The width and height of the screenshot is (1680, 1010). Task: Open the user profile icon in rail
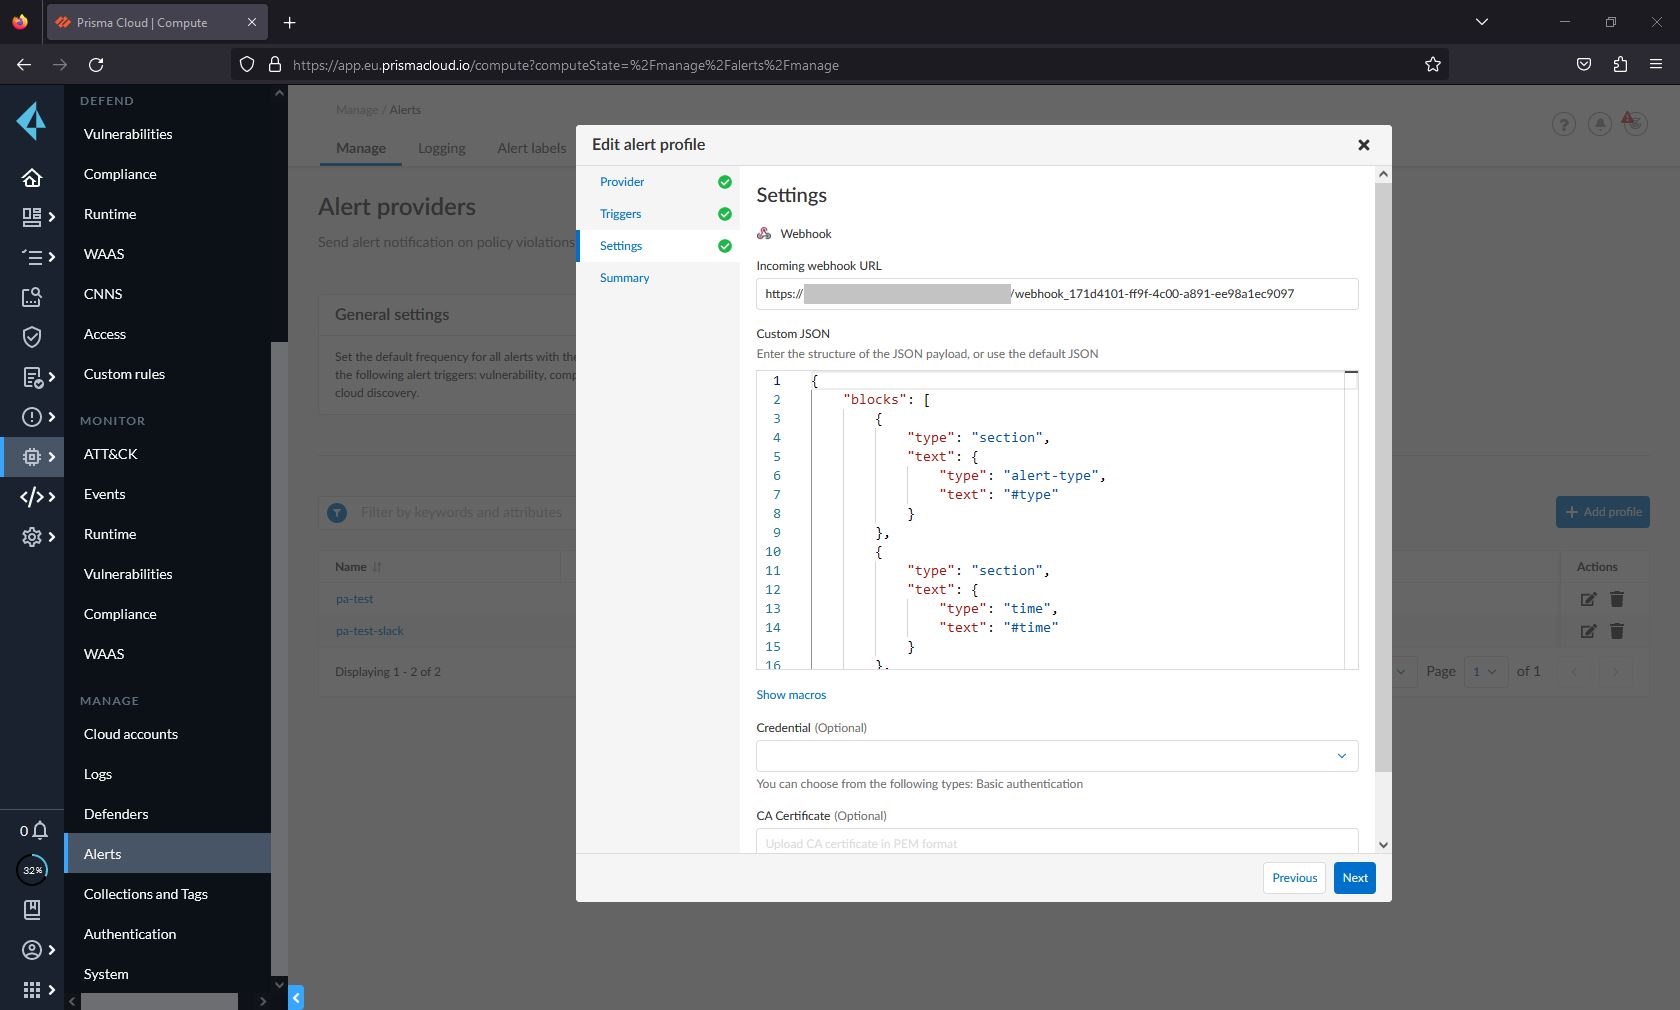[32, 950]
